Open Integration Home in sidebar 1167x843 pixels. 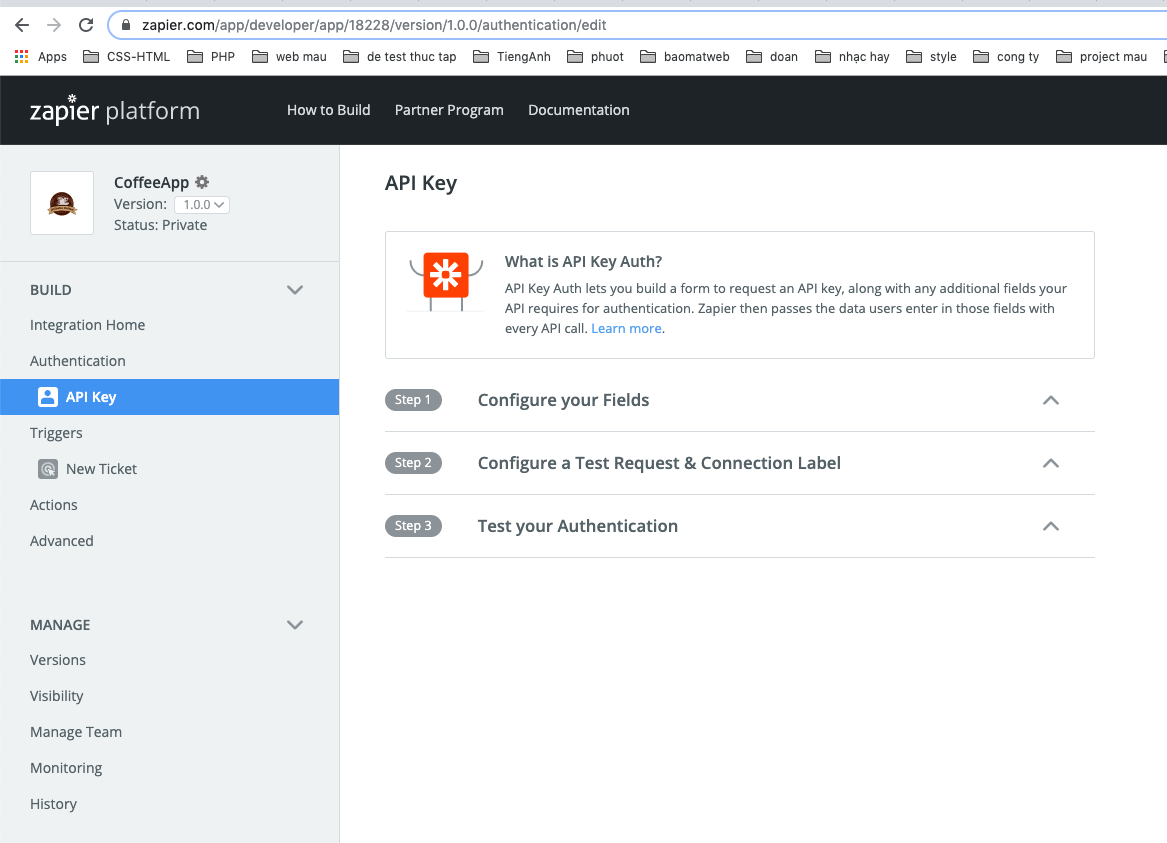pyautogui.click(x=87, y=325)
